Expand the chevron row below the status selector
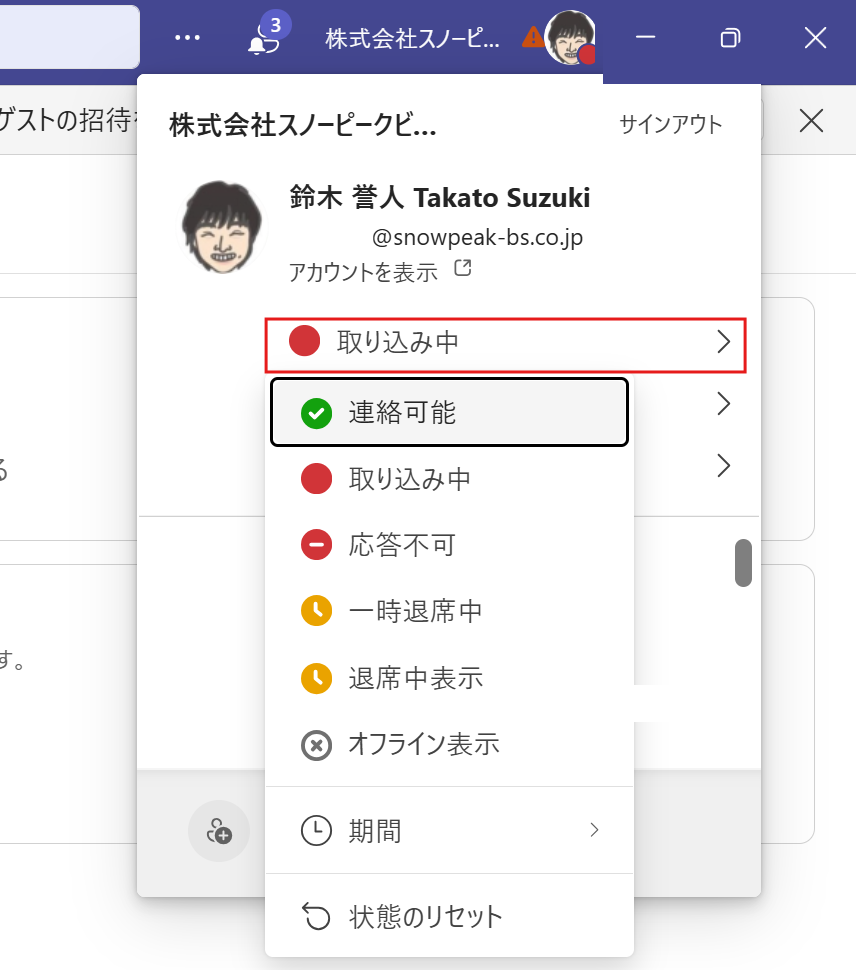 click(724, 404)
